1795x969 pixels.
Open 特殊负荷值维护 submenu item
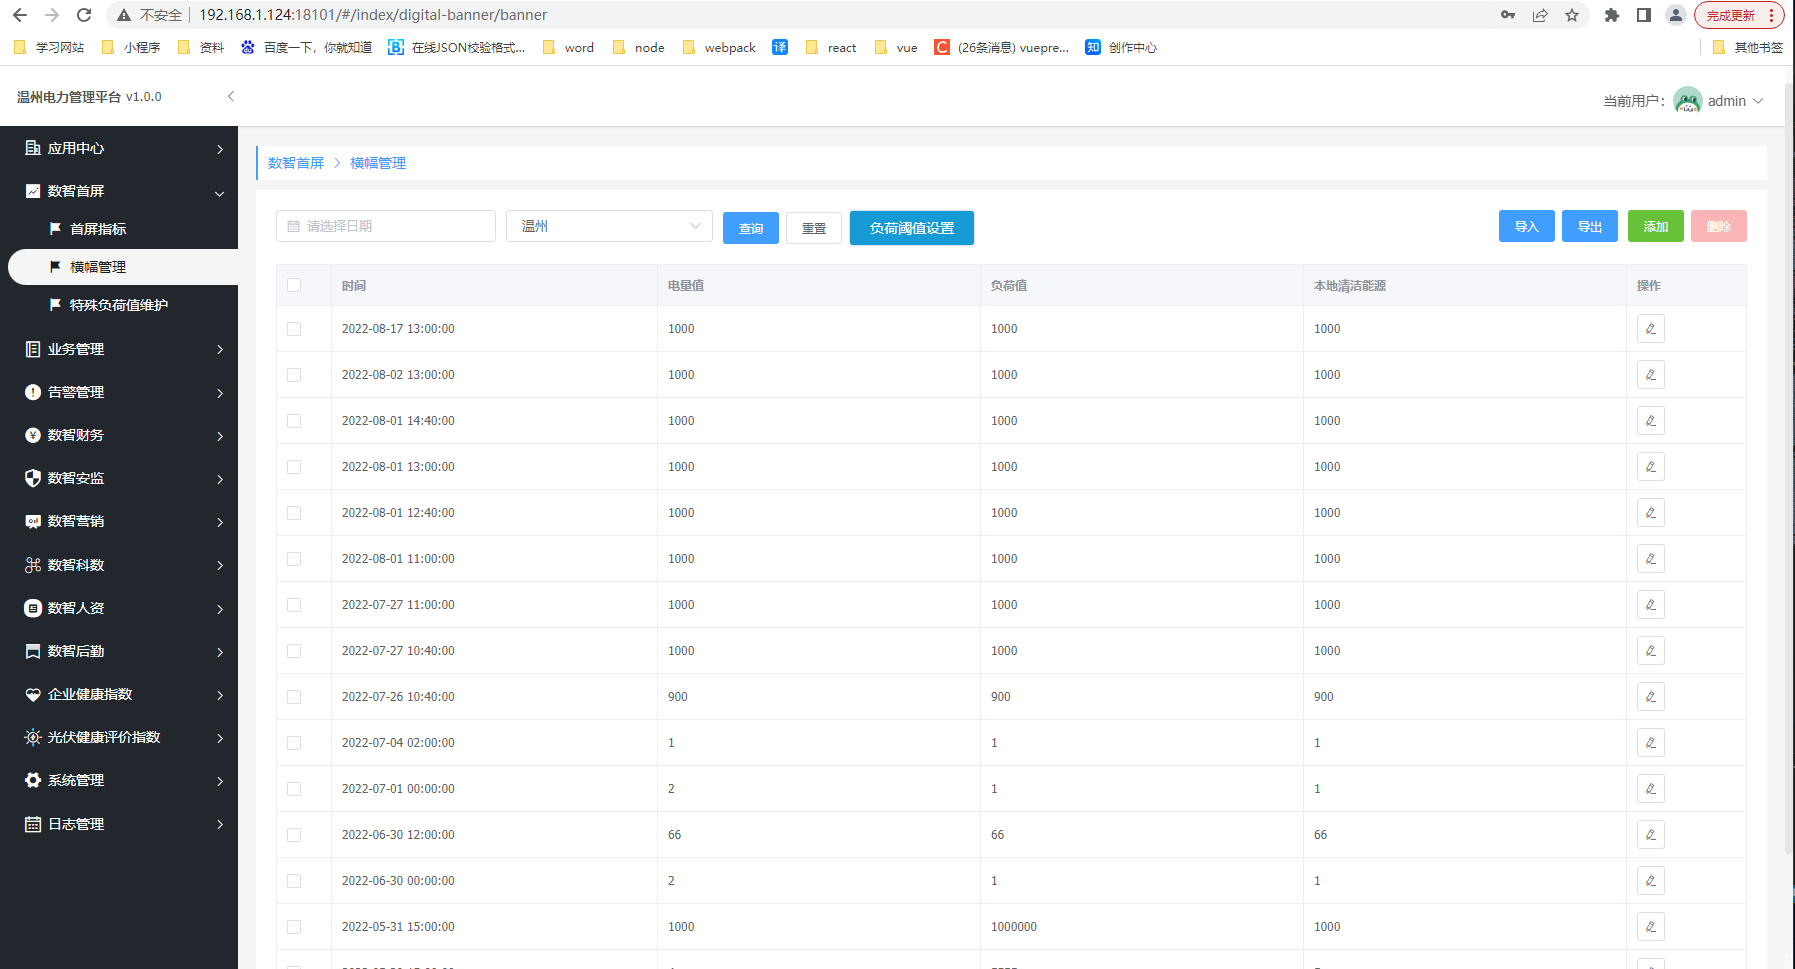119,305
